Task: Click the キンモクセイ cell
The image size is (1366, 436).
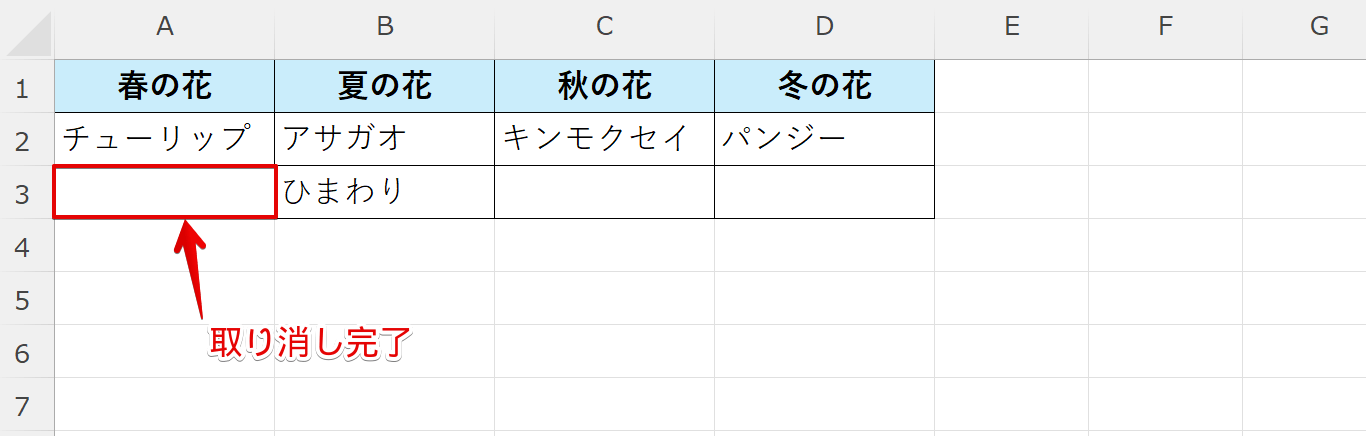Action: [x=604, y=139]
